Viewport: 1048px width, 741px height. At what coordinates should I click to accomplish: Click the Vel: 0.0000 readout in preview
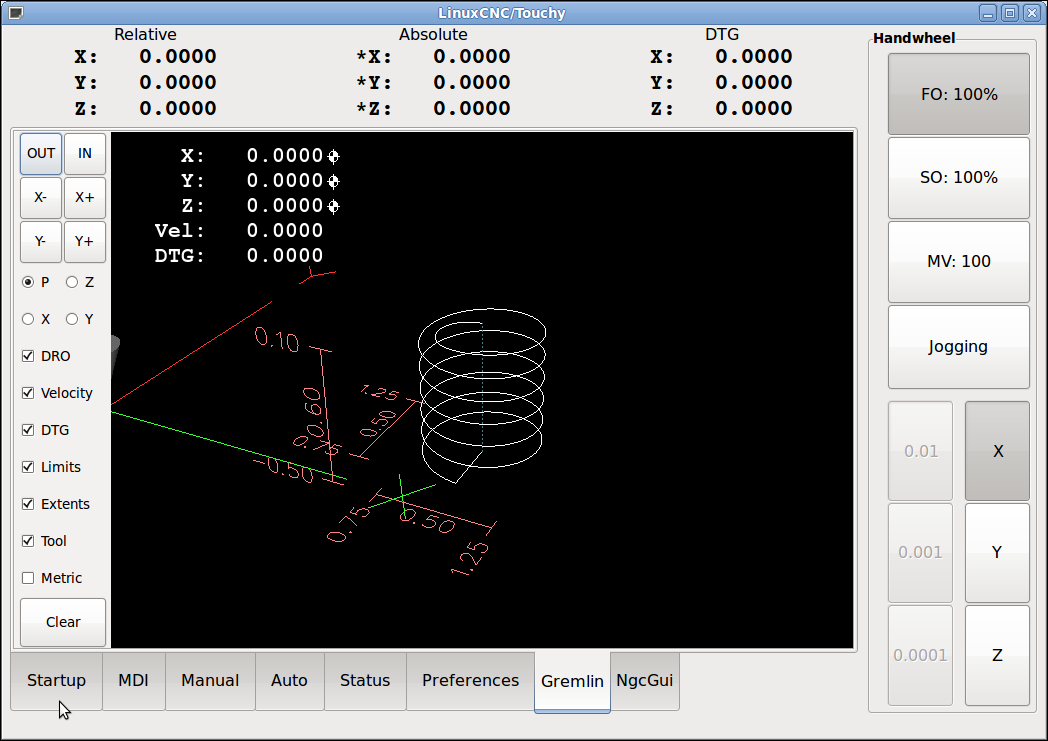point(239,231)
